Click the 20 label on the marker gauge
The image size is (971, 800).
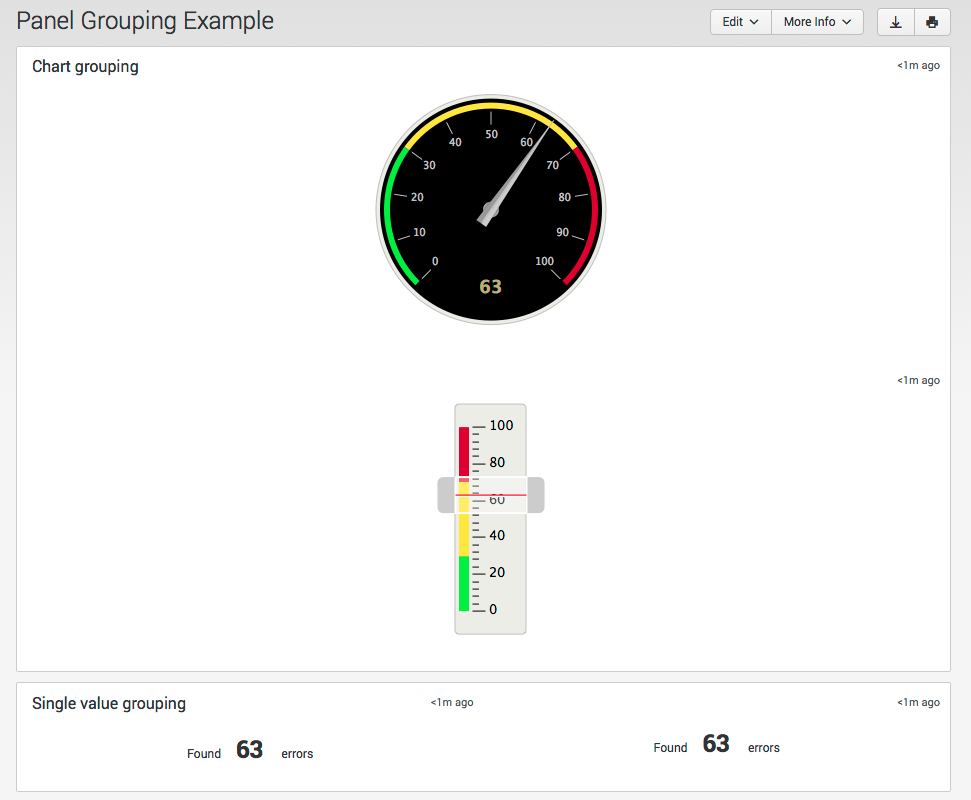[x=497, y=572]
